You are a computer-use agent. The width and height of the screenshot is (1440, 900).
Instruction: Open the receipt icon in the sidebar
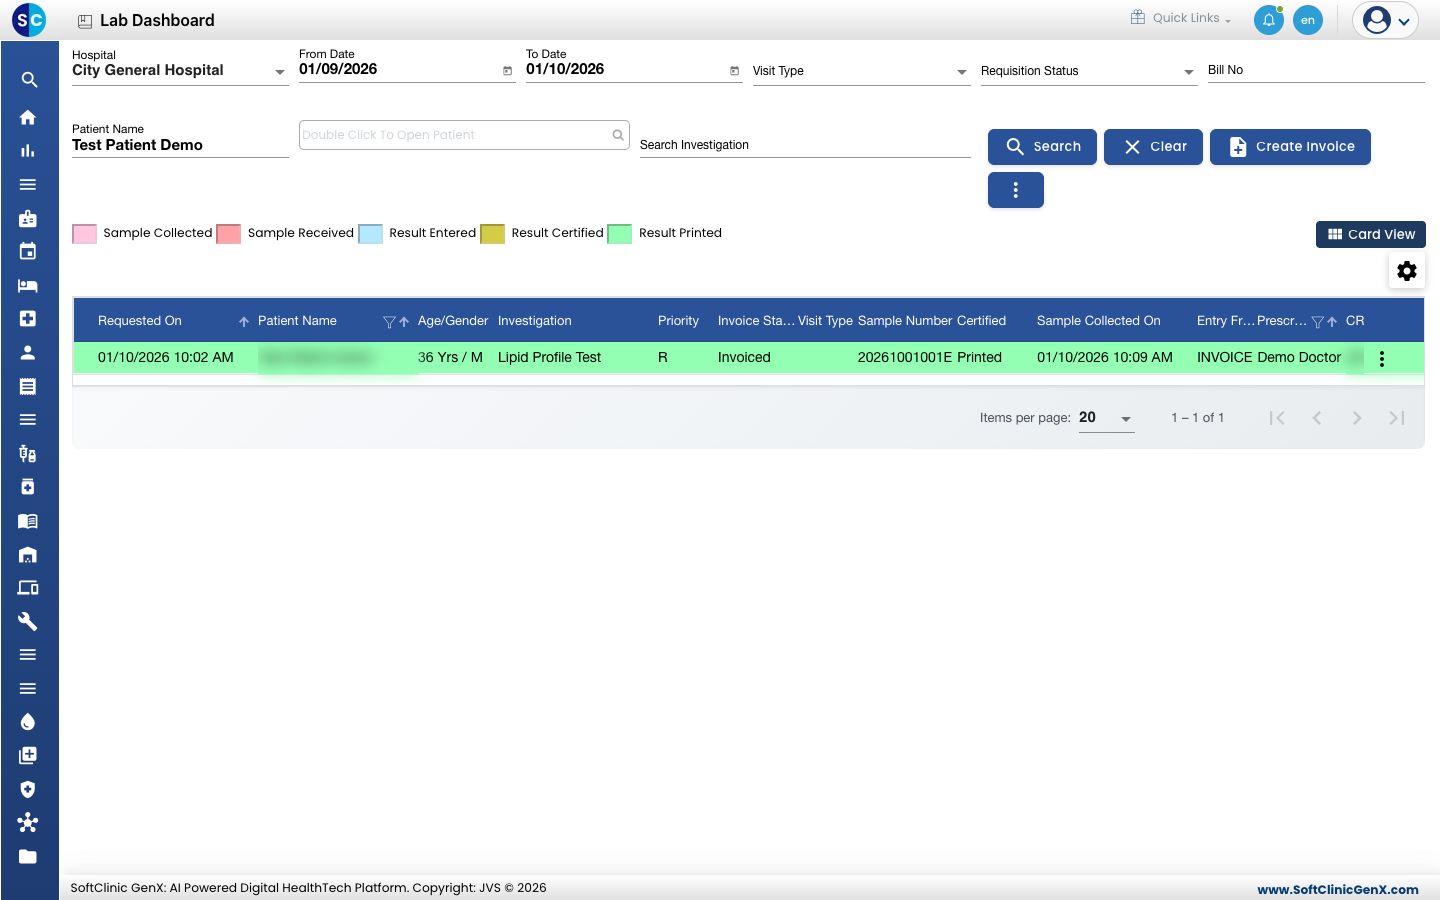coord(28,386)
